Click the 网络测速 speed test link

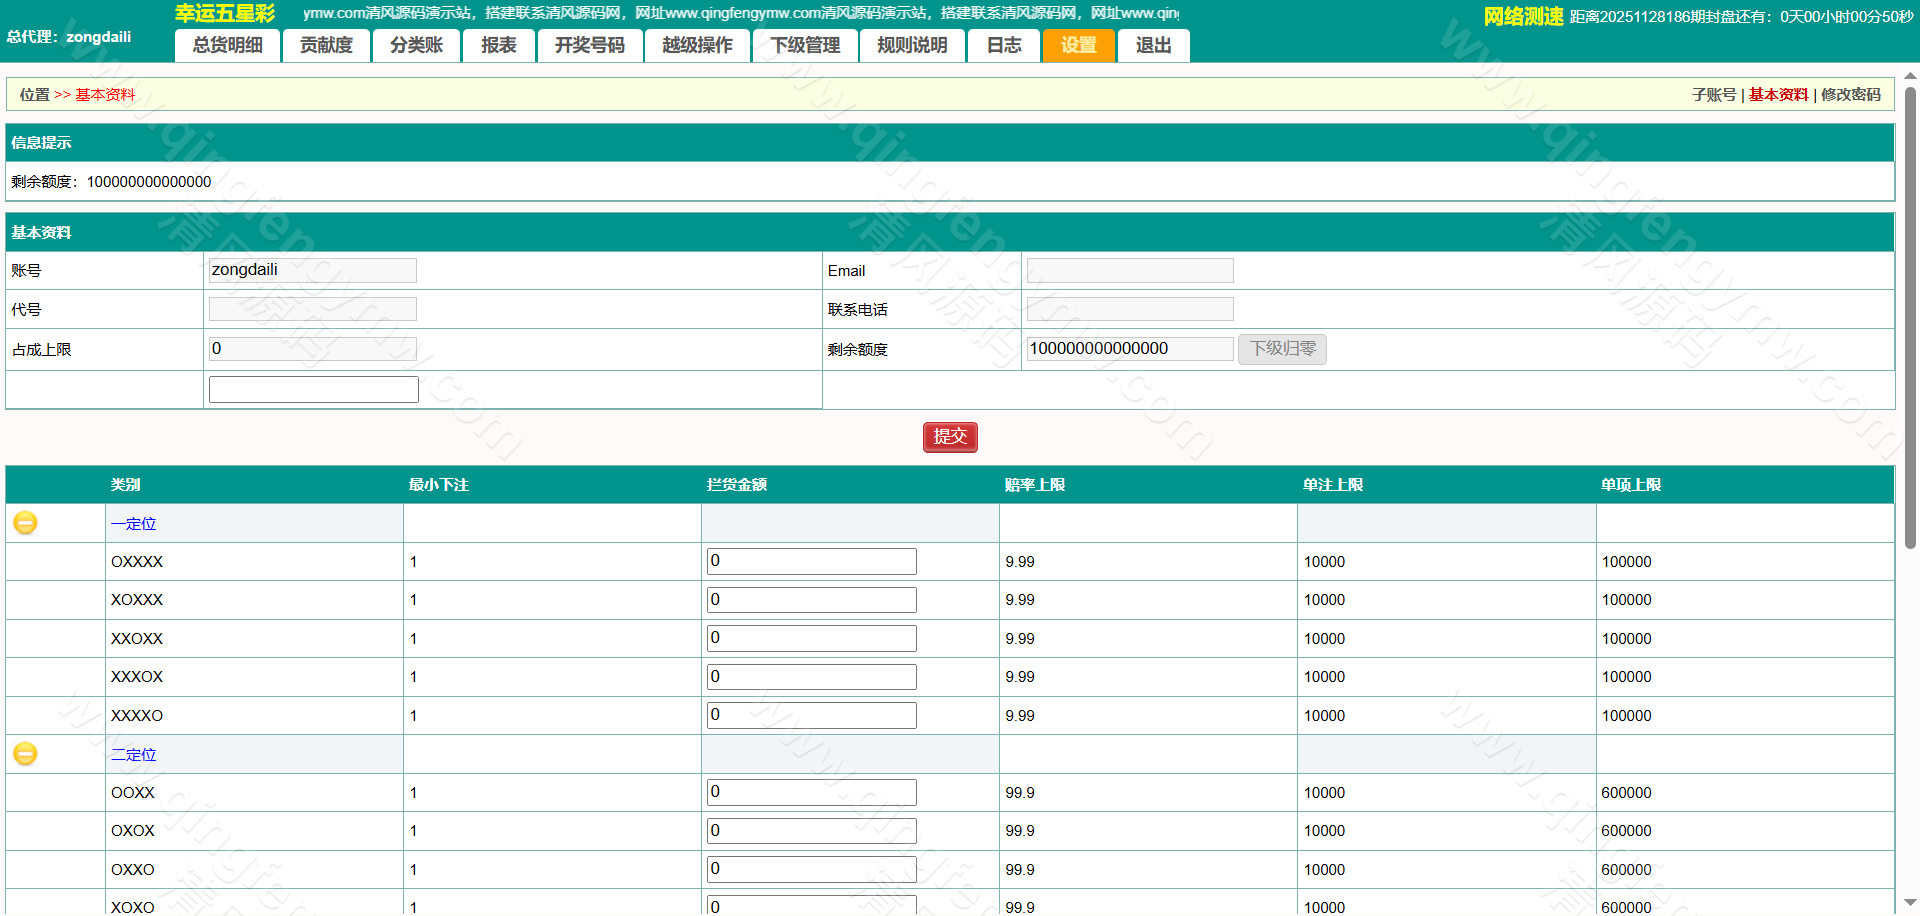pyautogui.click(x=1522, y=17)
